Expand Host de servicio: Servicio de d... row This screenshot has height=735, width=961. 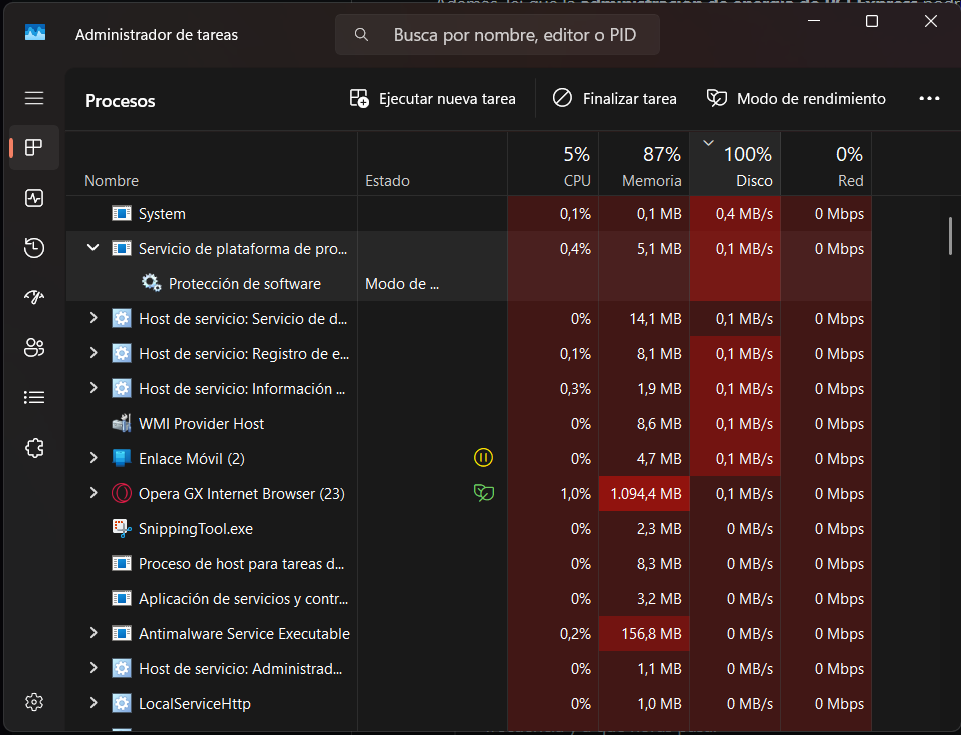coord(93,318)
